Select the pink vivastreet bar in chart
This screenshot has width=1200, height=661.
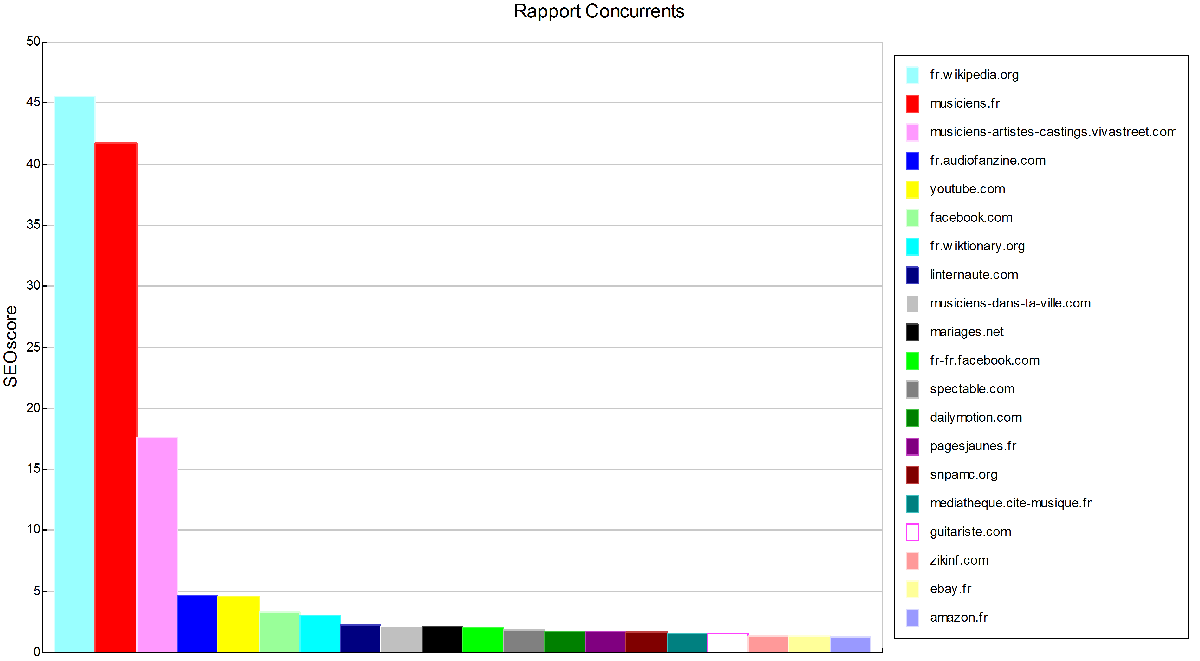(157, 544)
